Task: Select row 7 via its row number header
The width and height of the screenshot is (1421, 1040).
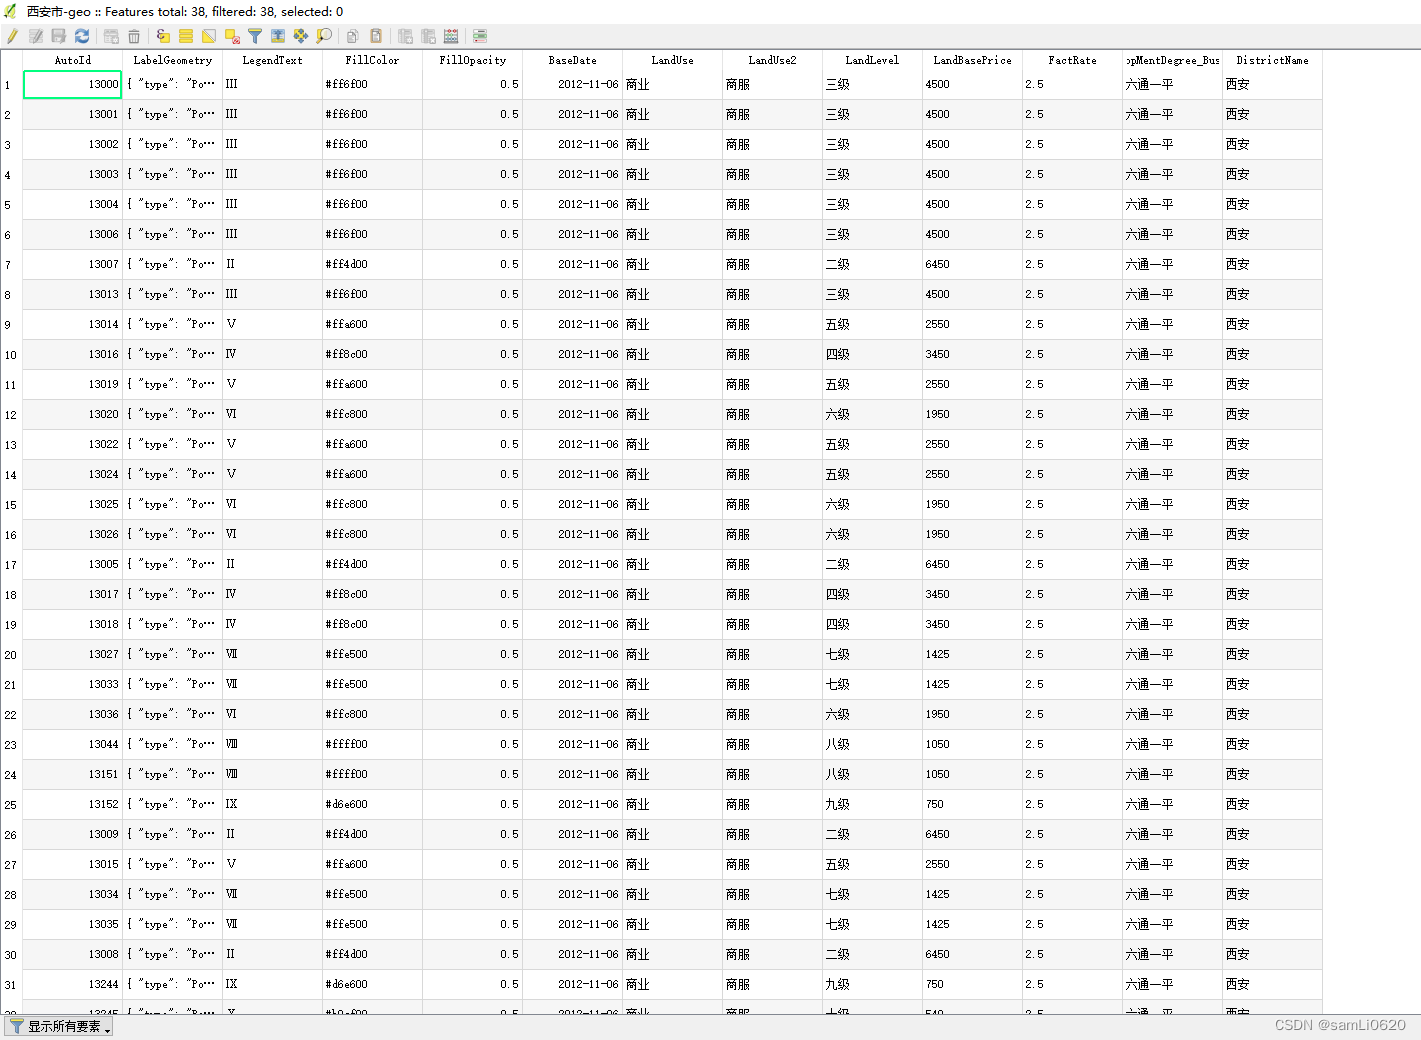Action: tap(11, 265)
